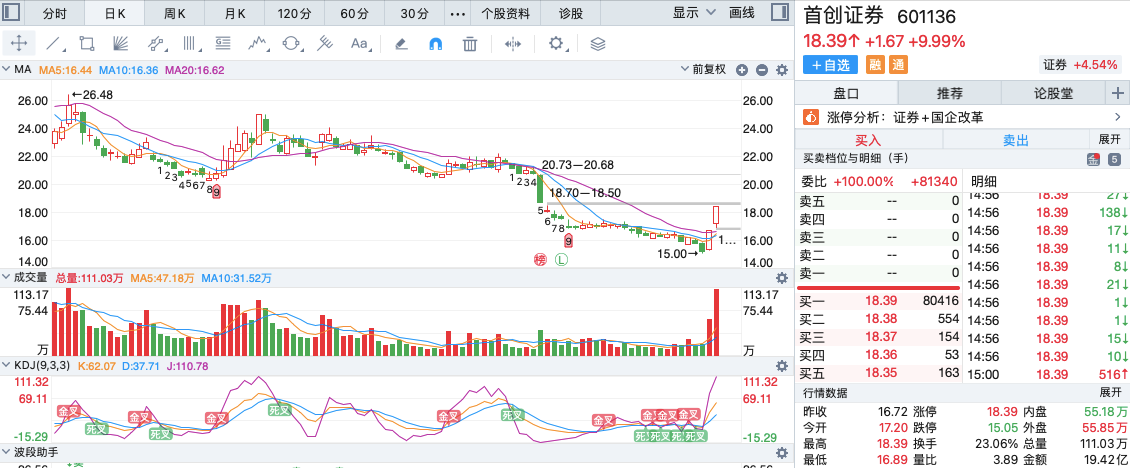Expand trading panel with first 展开
This screenshot has width=1130, height=468.
pos(1109,139)
